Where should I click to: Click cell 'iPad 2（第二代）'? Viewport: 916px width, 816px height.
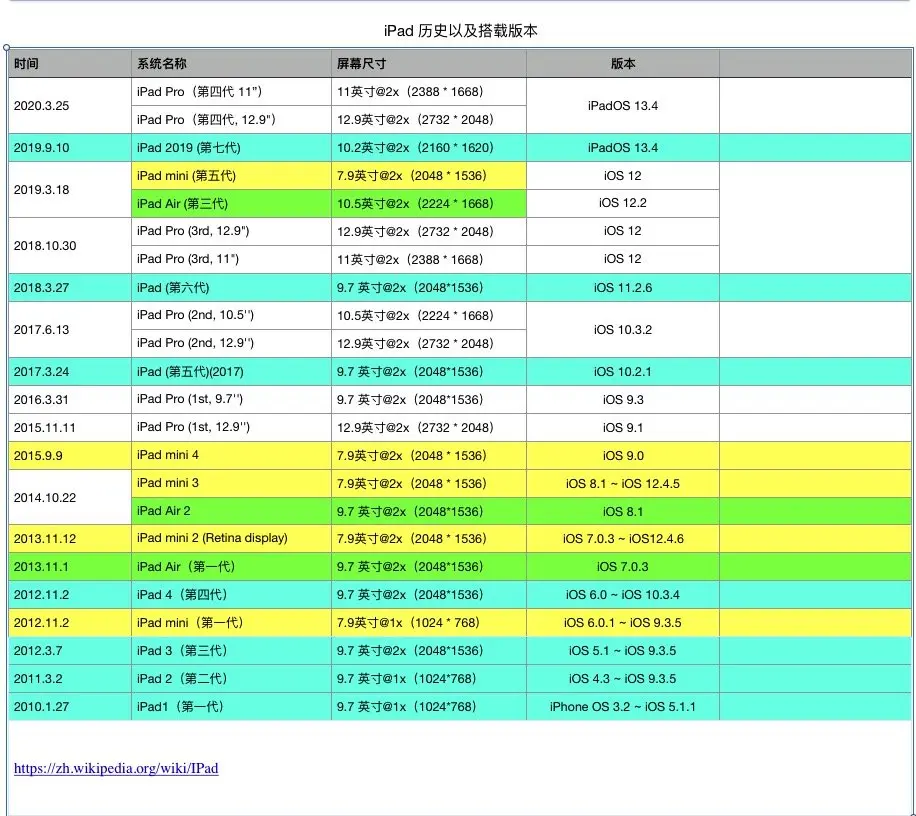[x=231, y=679]
